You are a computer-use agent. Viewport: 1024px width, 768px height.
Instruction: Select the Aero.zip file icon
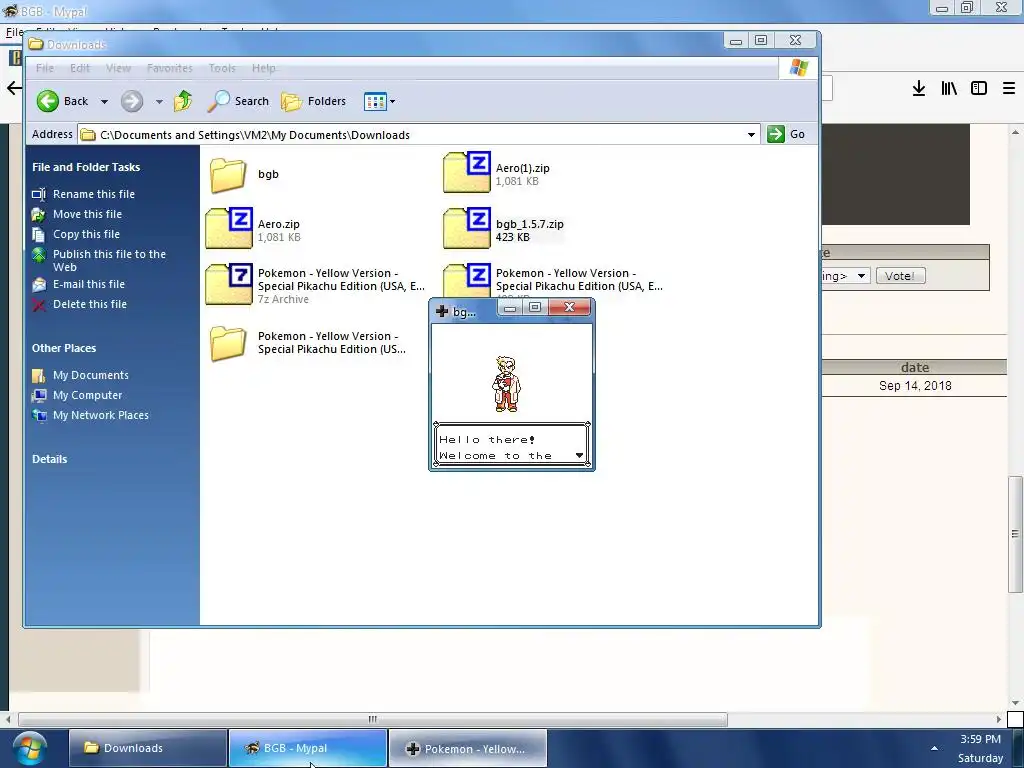click(x=229, y=229)
